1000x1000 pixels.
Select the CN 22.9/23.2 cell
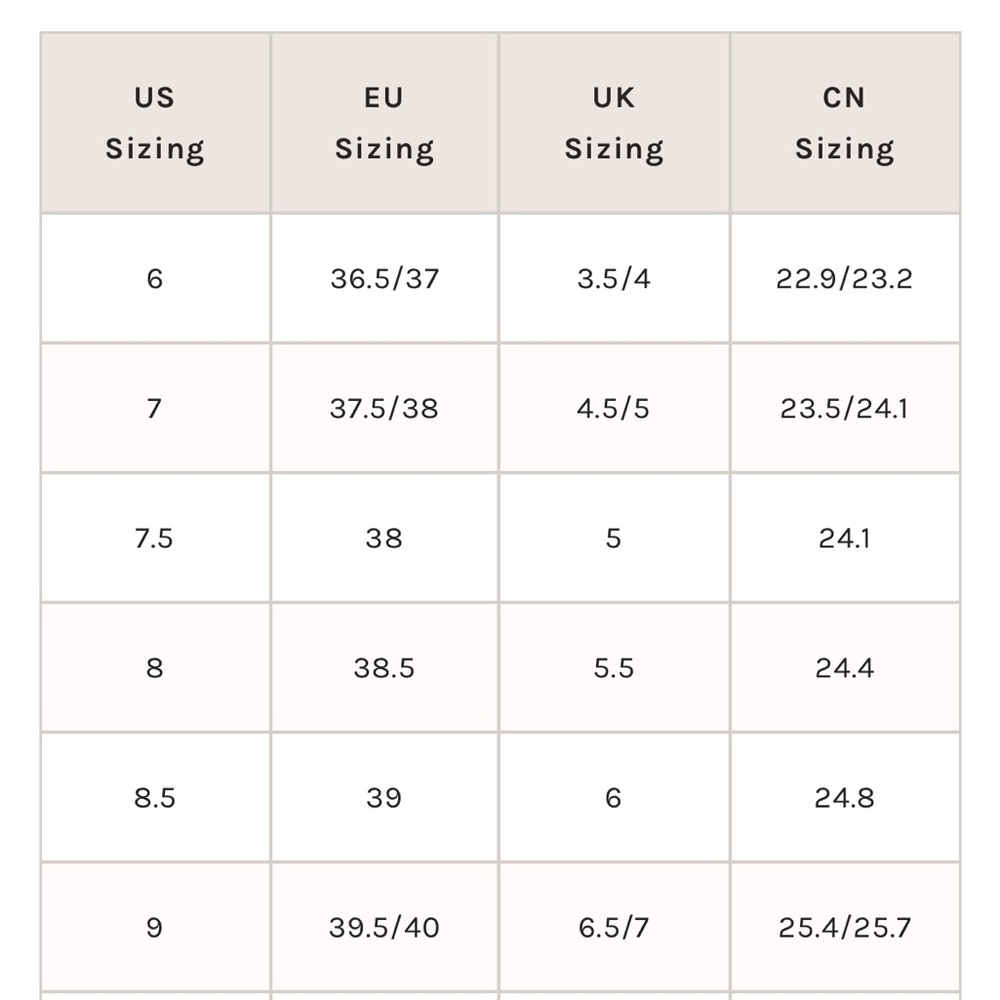845,279
